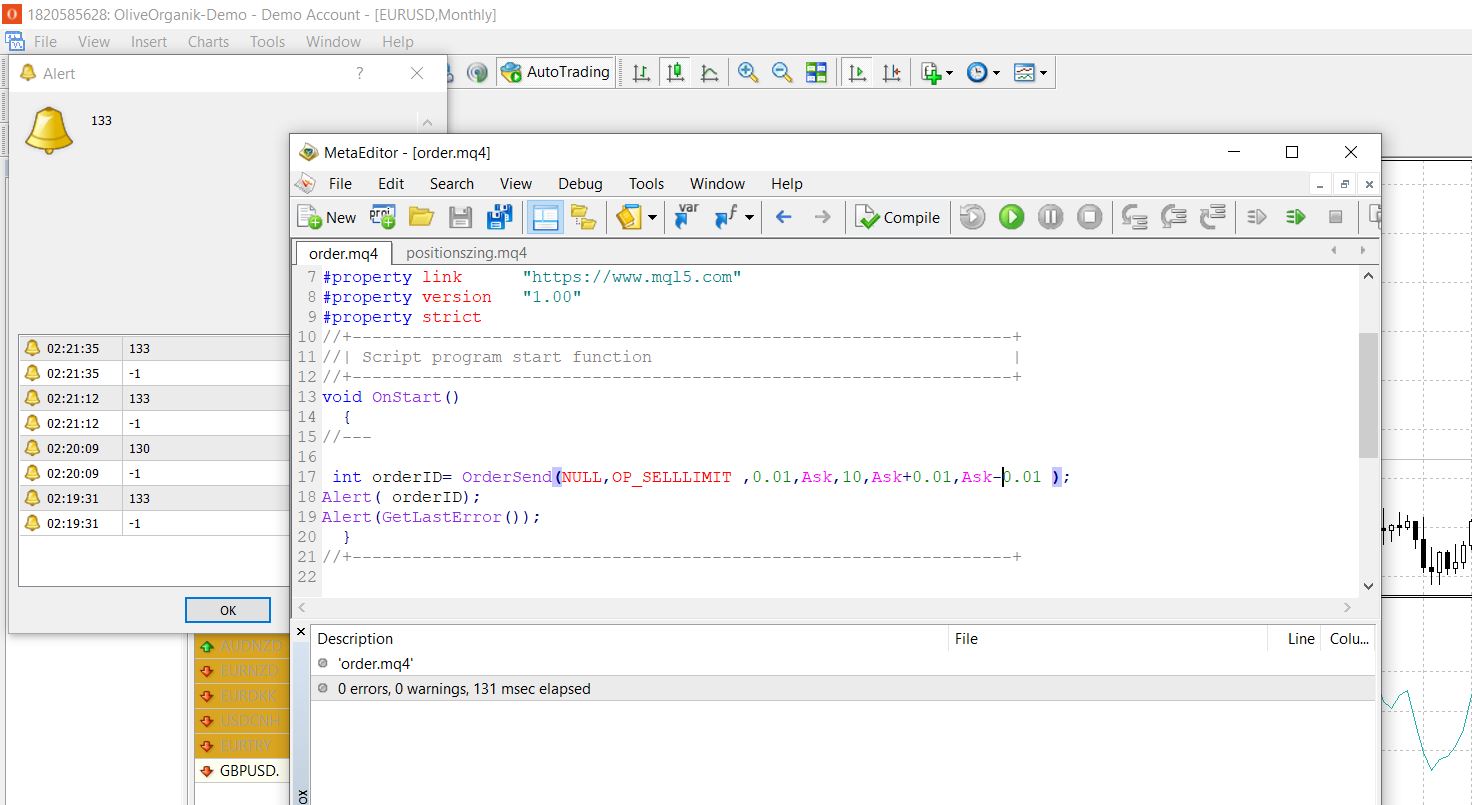Stop debugging in MetaEditor toolbar
Viewport: 1472px width, 805px height.
tap(1089, 217)
